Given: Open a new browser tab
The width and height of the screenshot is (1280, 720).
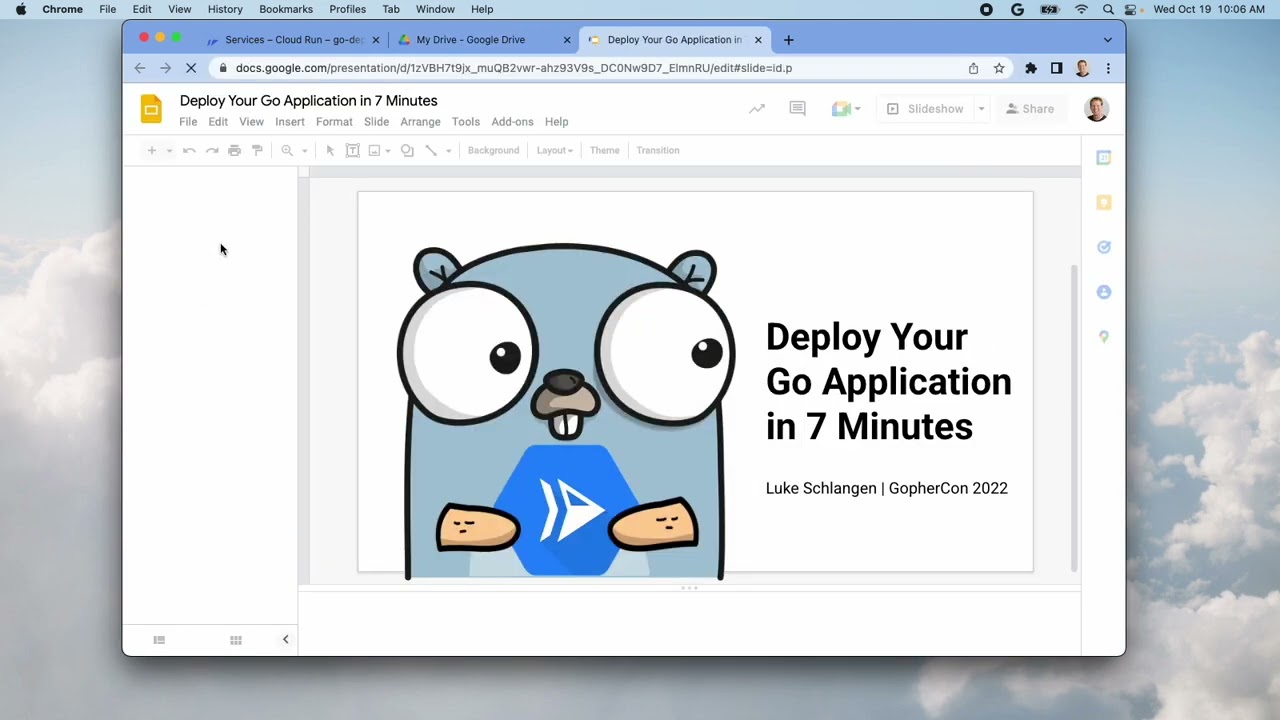Looking at the screenshot, I should 789,40.
